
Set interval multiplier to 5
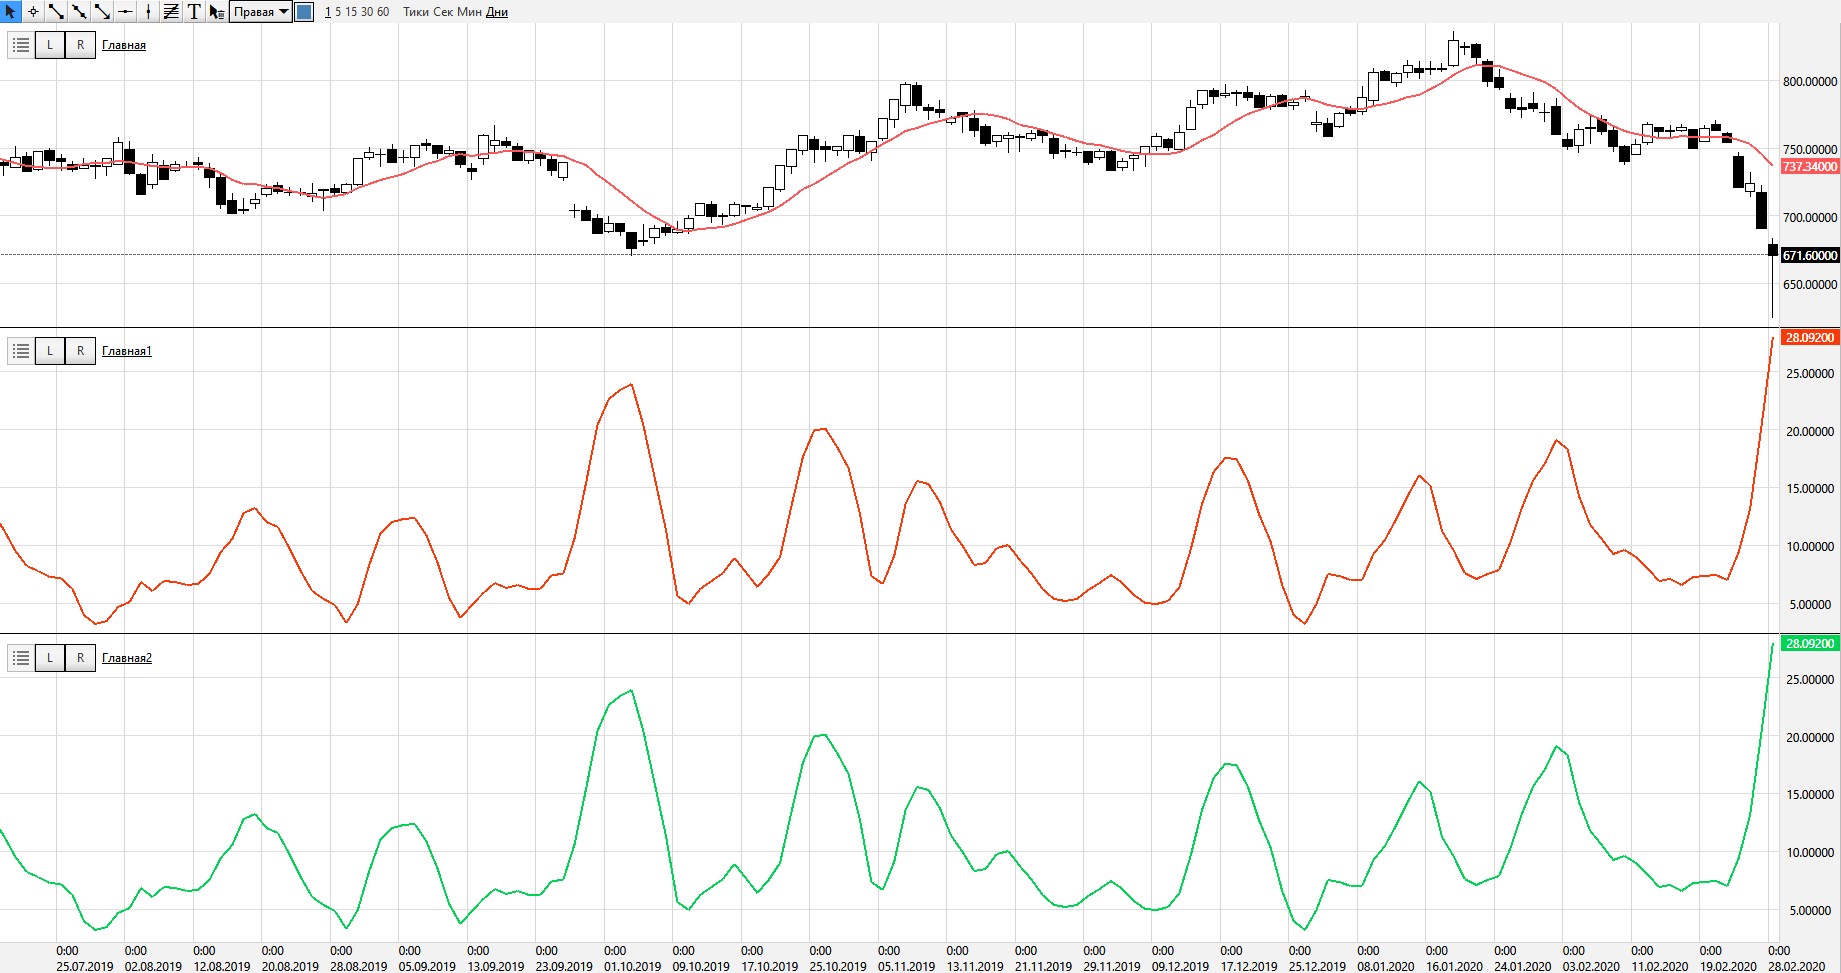pyautogui.click(x=338, y=12)
